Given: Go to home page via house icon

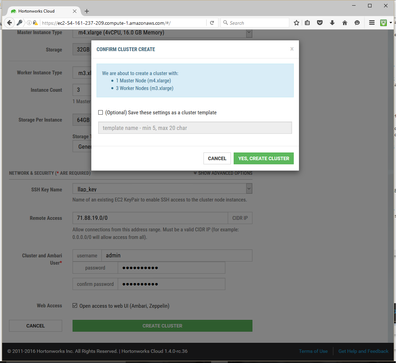Looking at the screenshot, I should (x=345, y=23).
